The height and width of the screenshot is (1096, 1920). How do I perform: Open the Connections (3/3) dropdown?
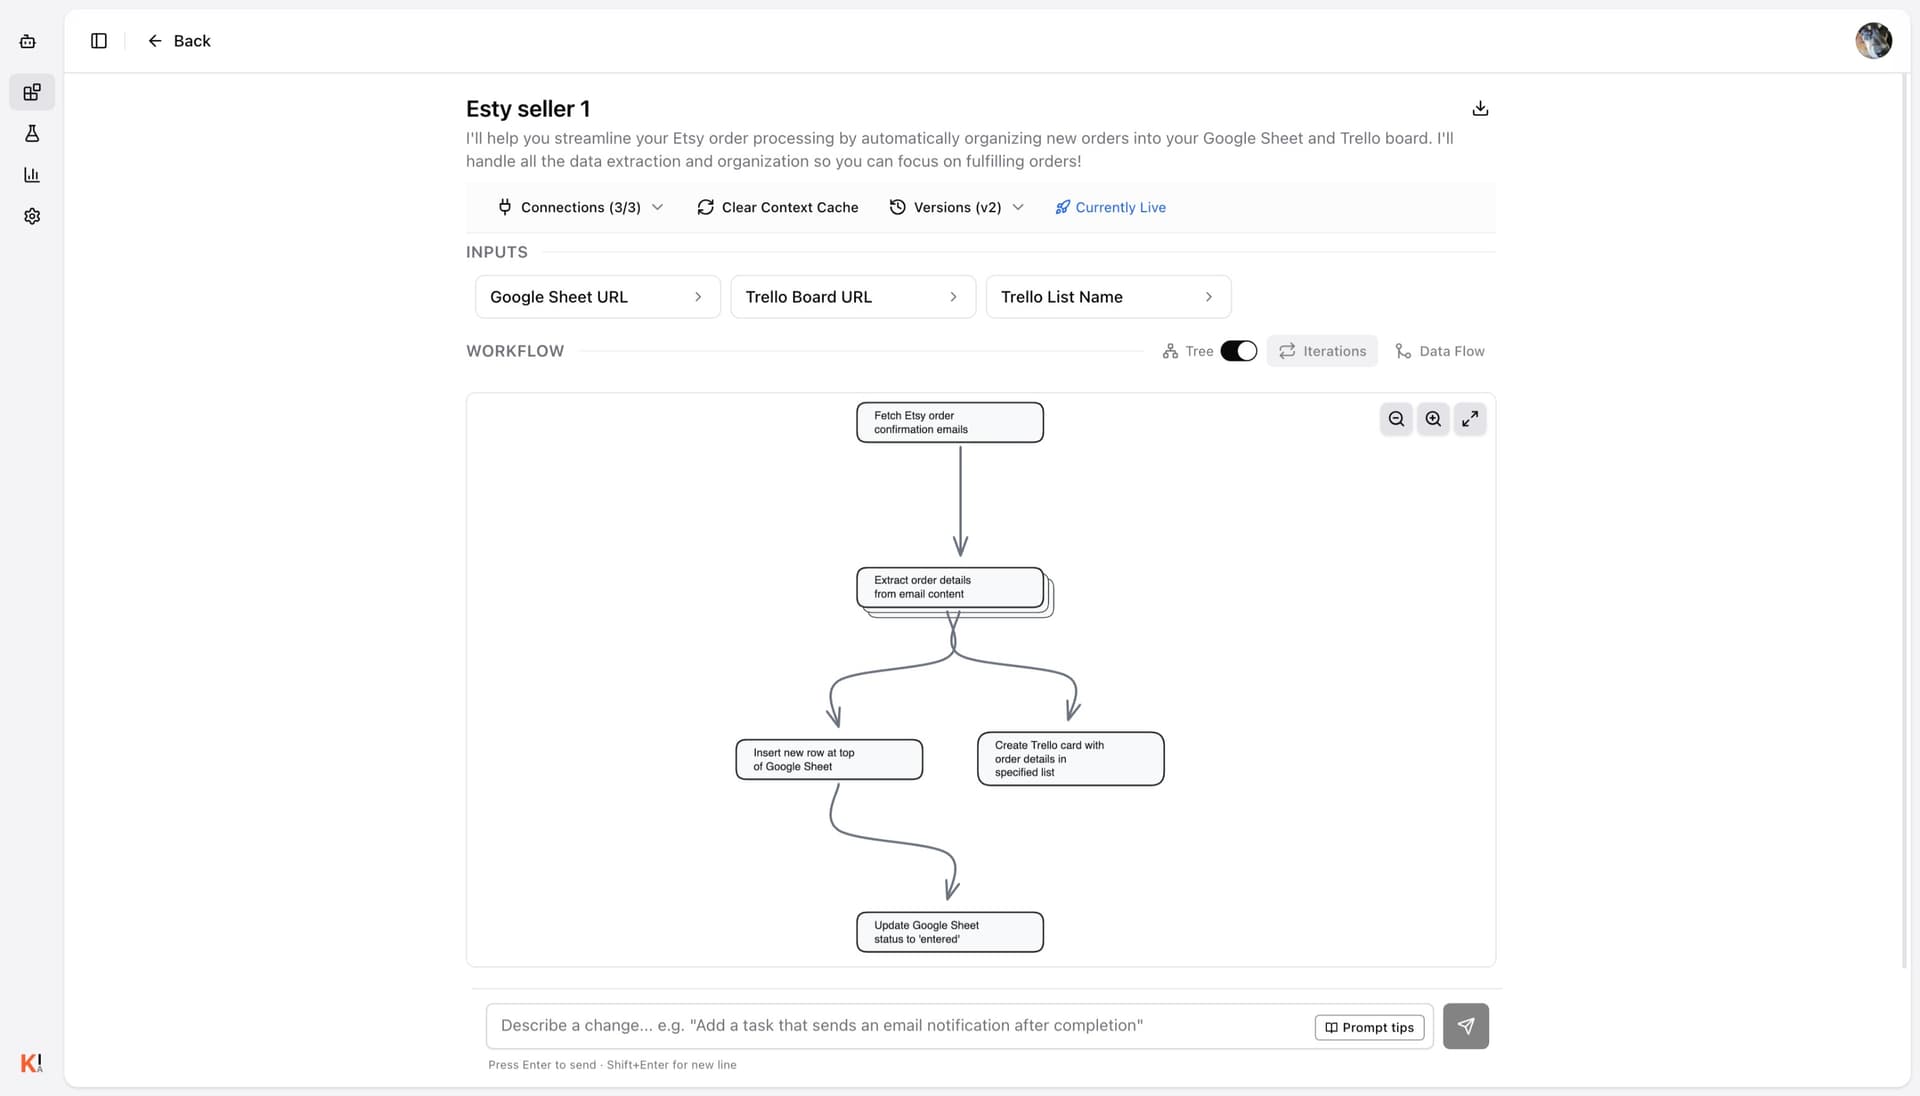pos(580,207)
